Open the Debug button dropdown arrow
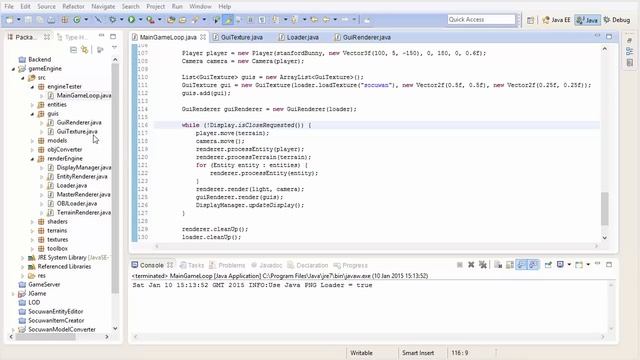The height and width of the screenshot is (360, 640). (121, 20)
